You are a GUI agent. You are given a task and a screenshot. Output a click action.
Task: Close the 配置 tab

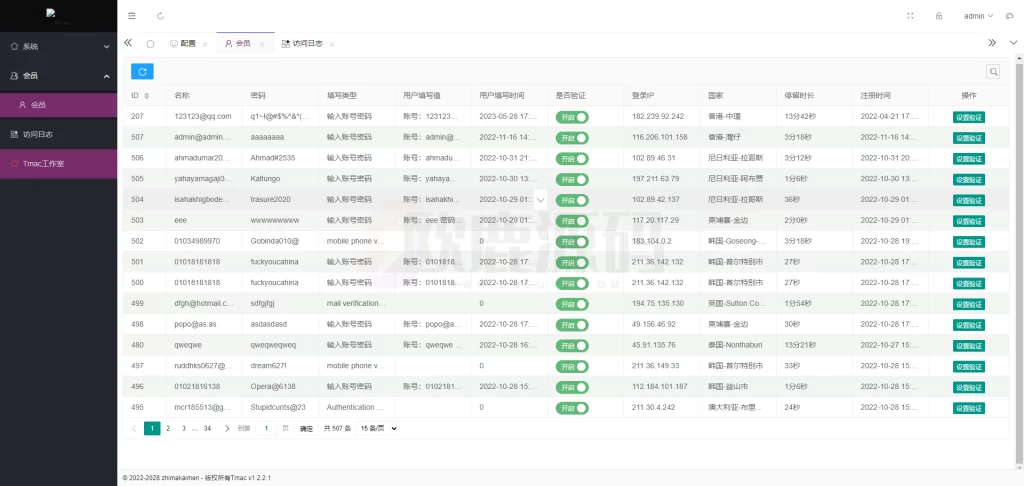point(204,44)
